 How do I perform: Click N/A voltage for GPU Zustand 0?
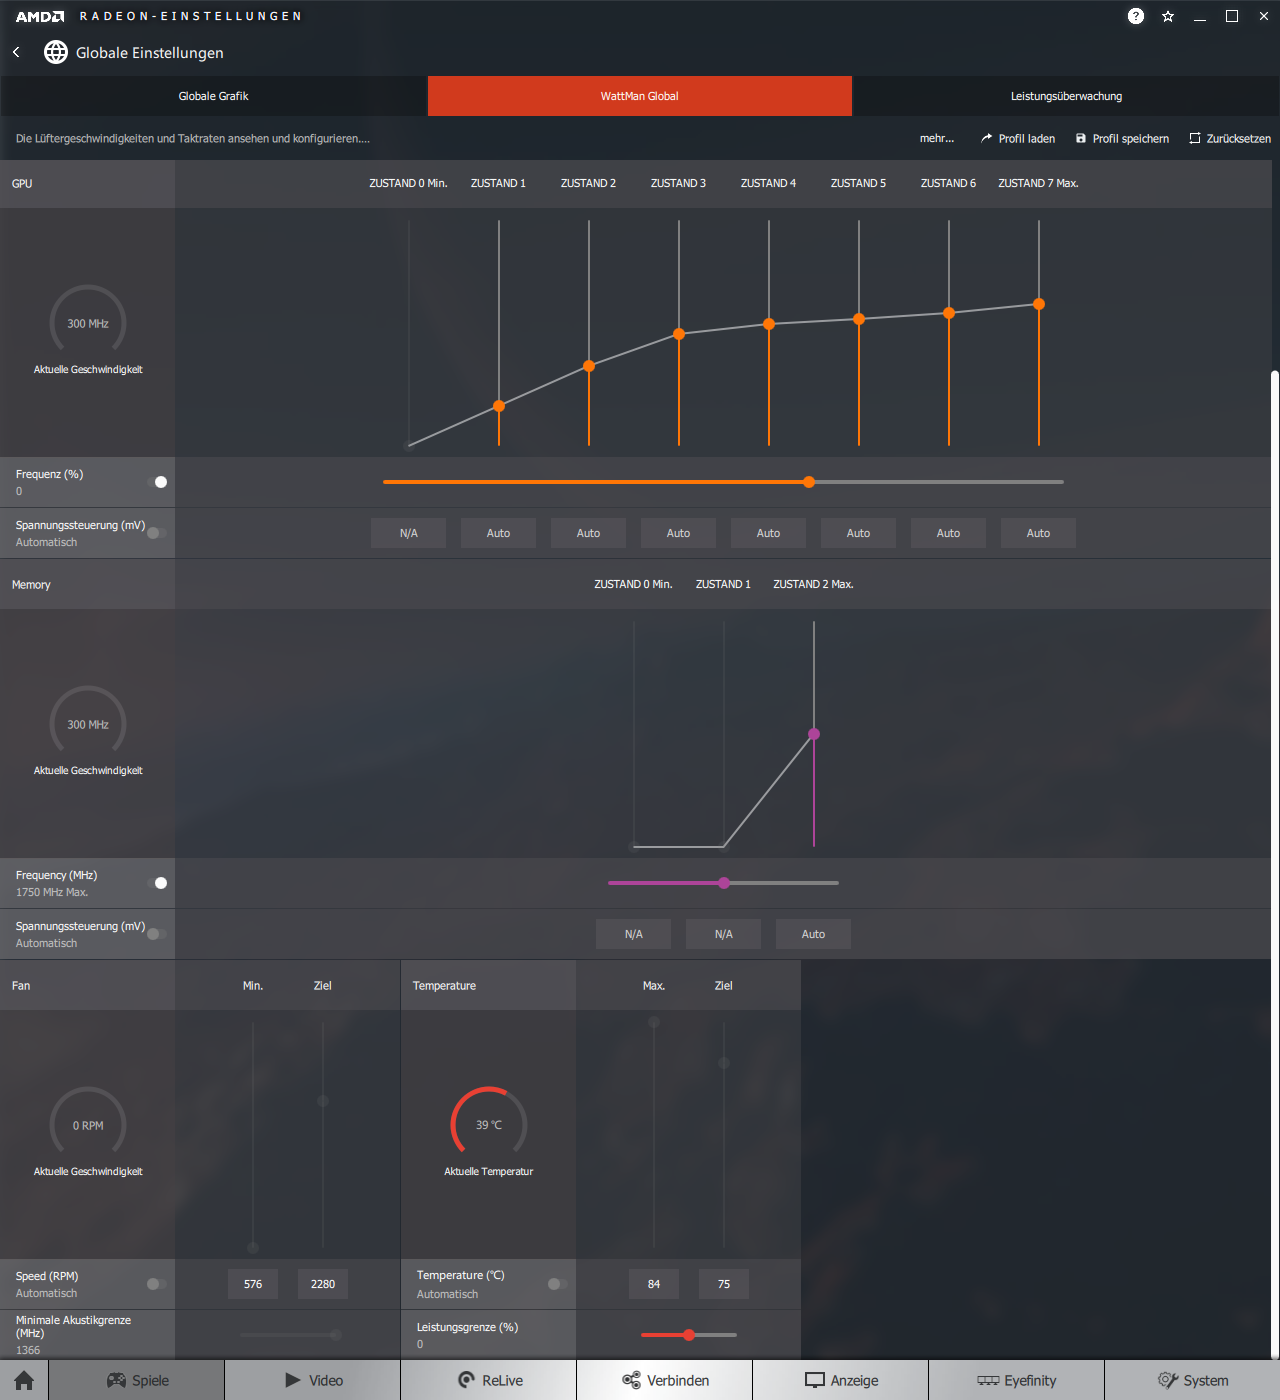[408, 533]
